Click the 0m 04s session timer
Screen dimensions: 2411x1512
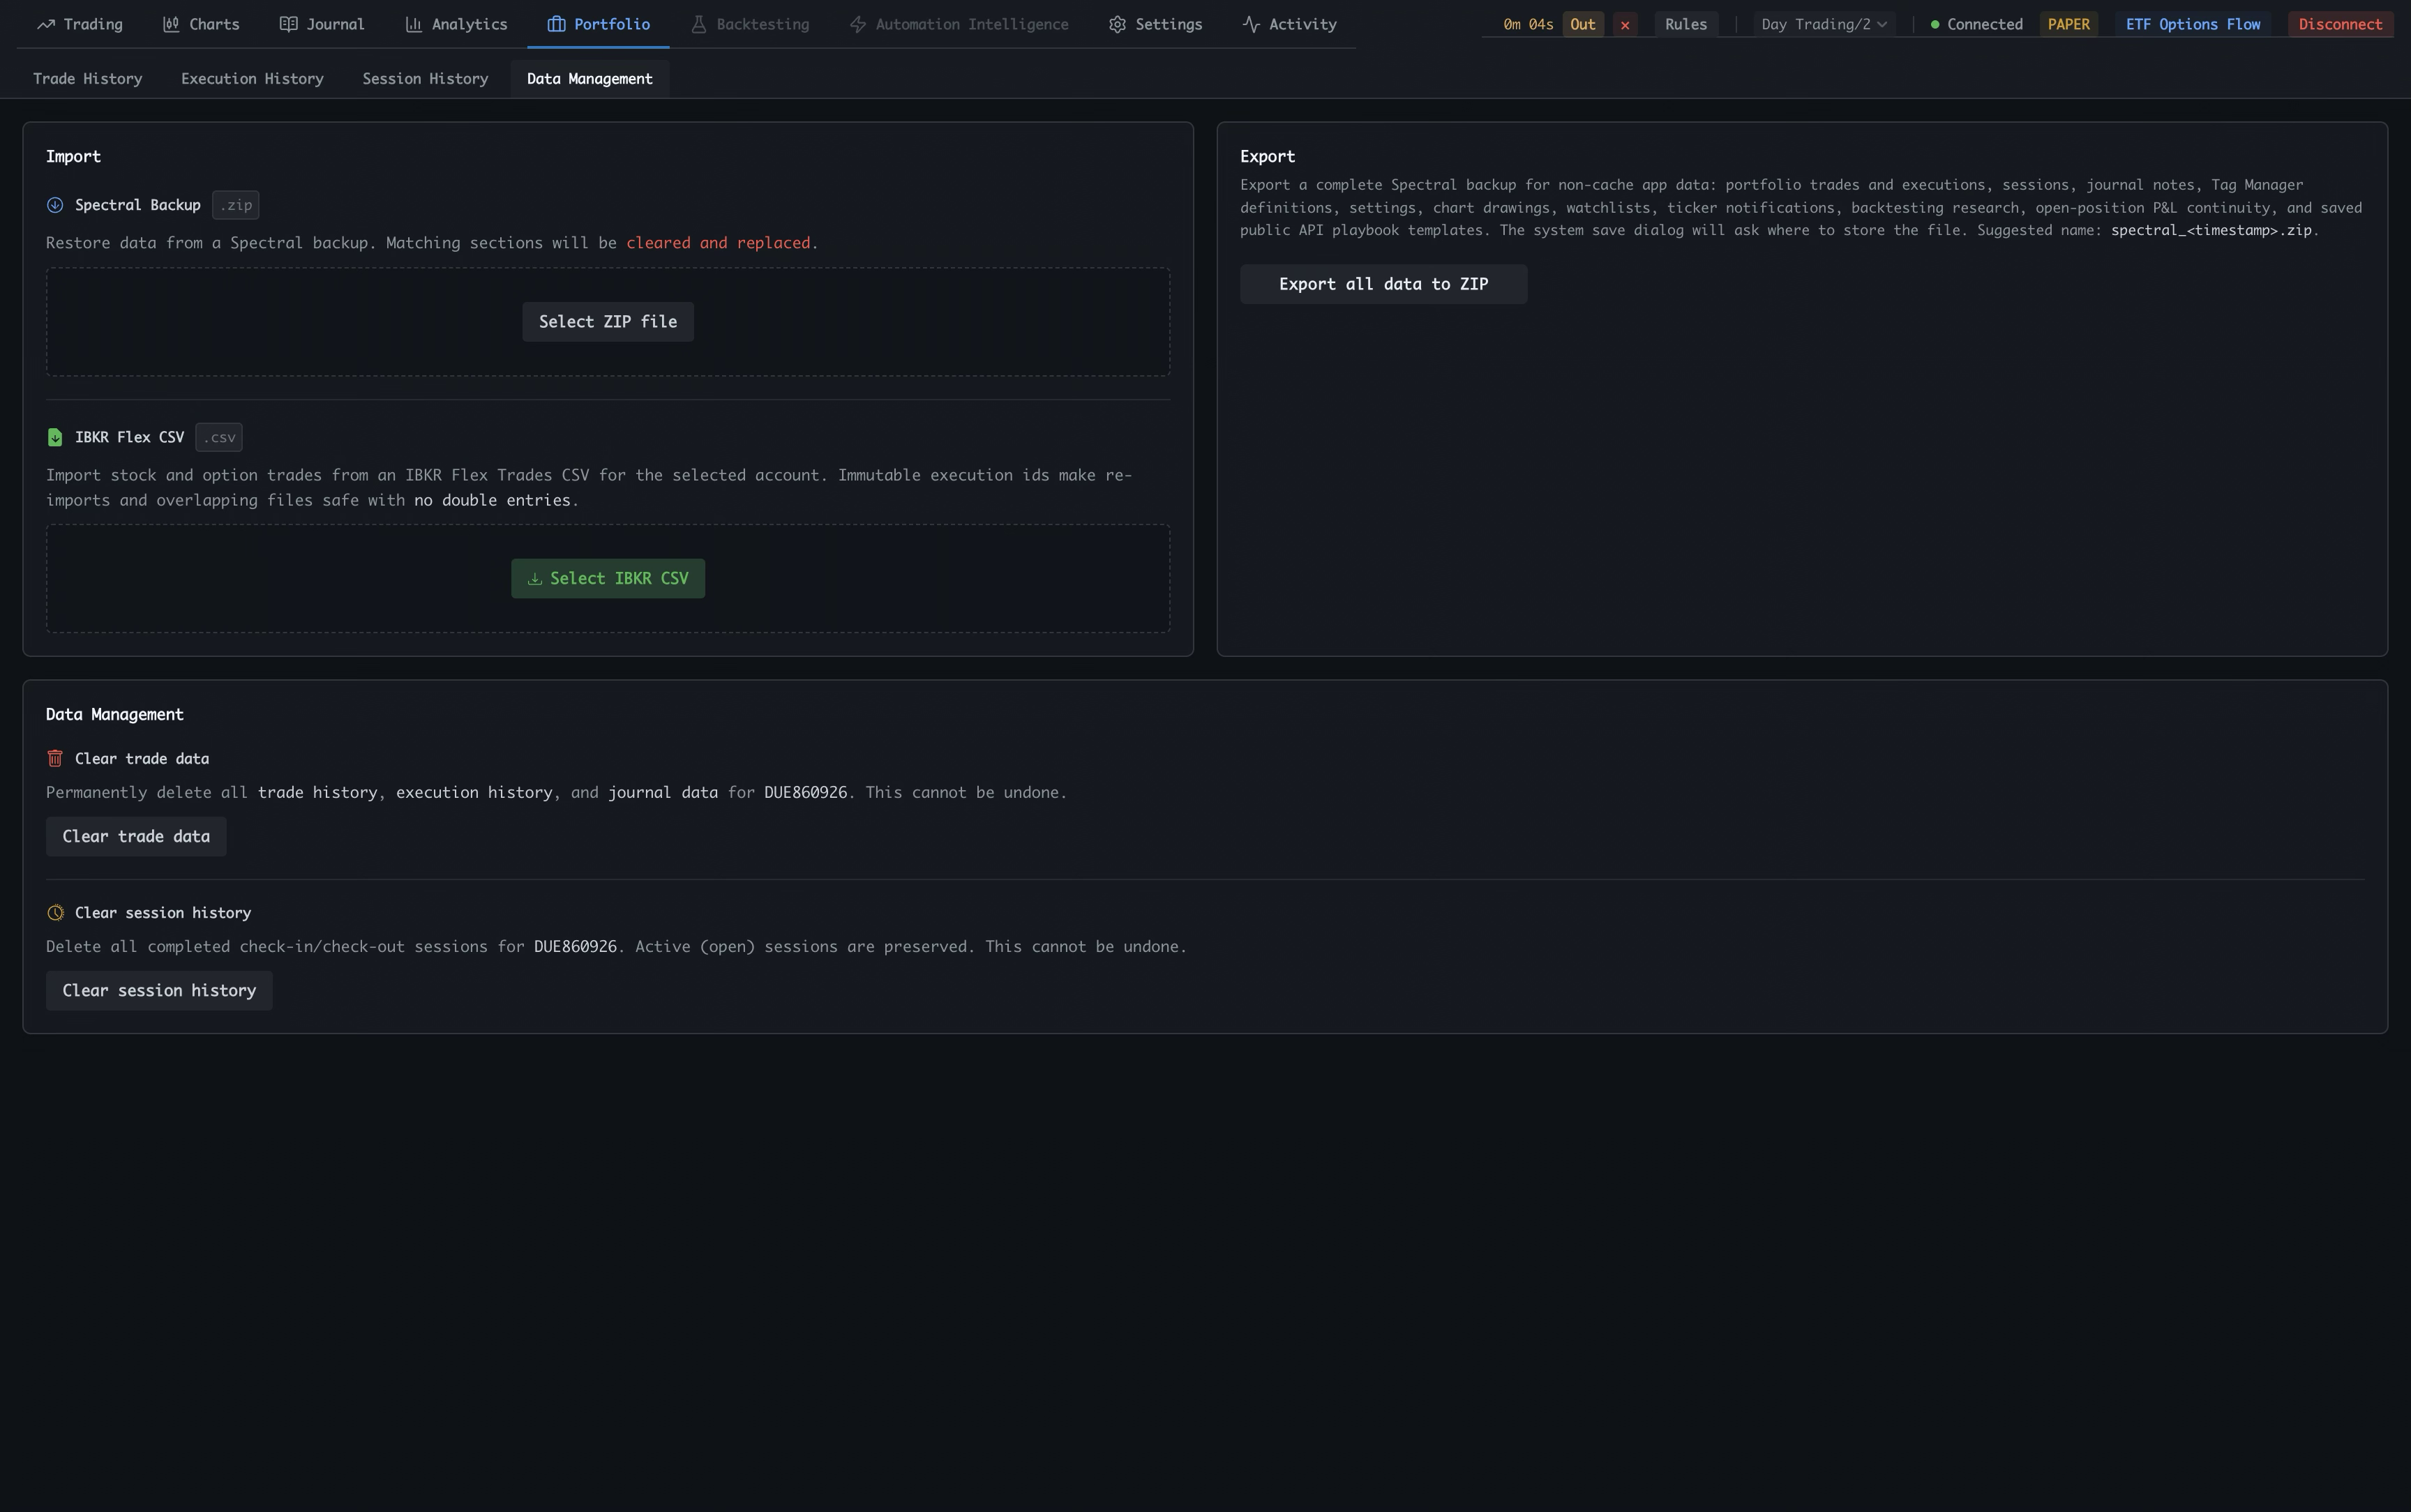(x=1528, y=24)
